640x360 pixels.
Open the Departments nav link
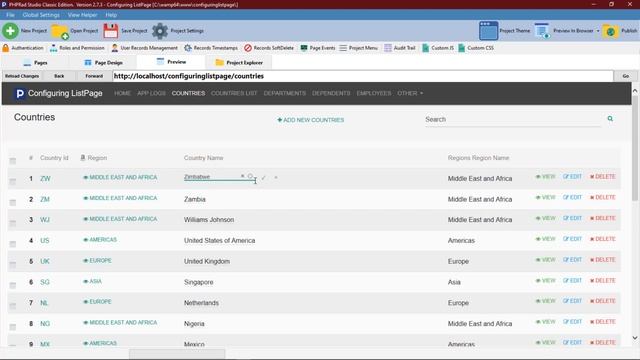(x=284, y=93)
